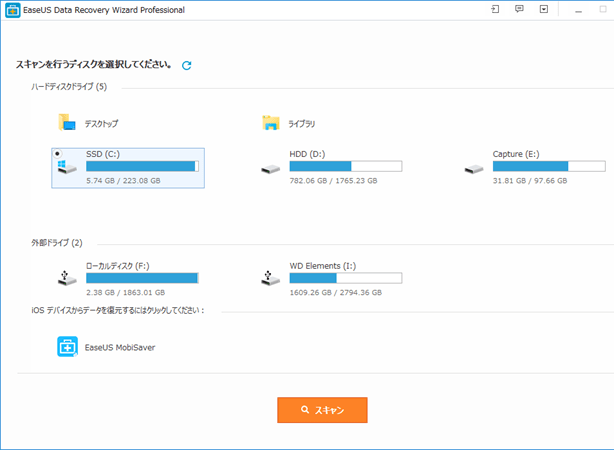Viewport: 614px width, 450px height.
Task: Click the Capture (E:) usage bar
Action: tap(549, 166)
